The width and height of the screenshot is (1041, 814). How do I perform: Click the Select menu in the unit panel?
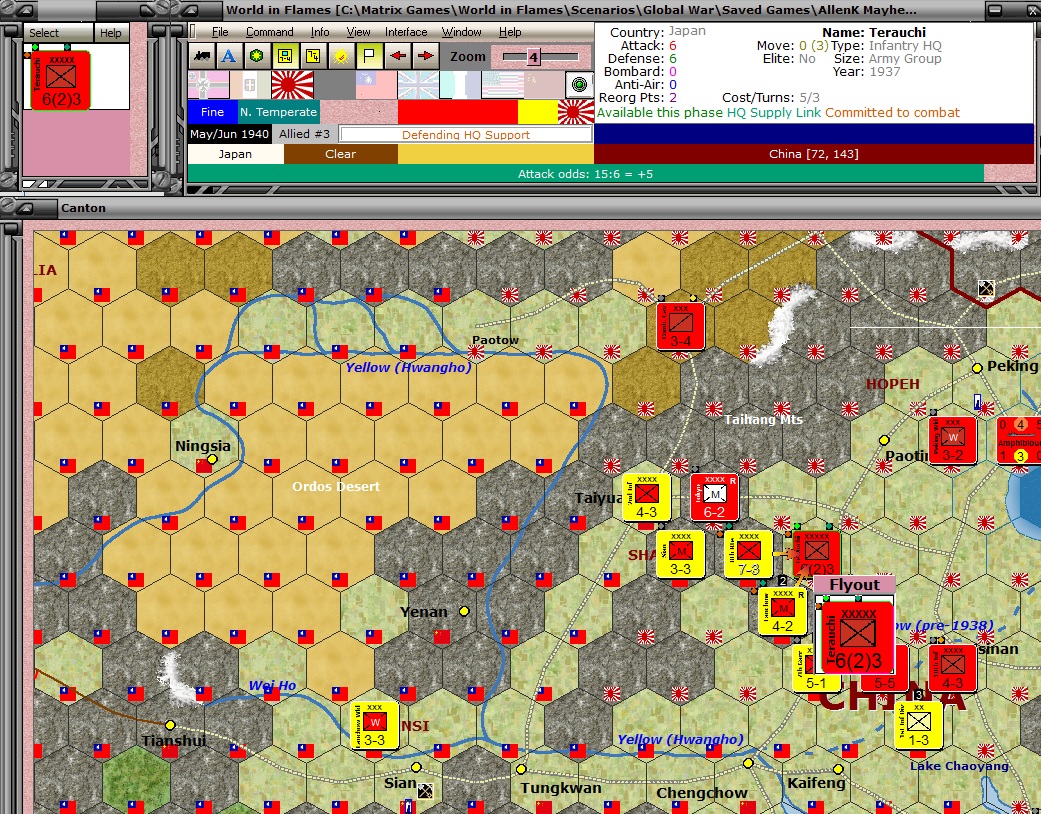(x=44, y=33)
